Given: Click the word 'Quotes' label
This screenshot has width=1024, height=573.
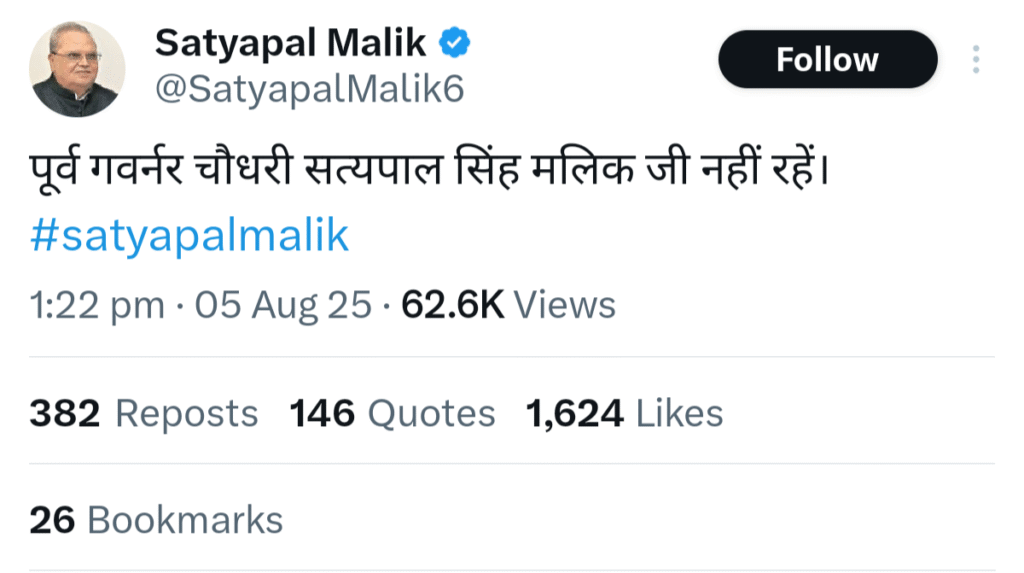Looking at the screenshot, I should click(431, 413).
